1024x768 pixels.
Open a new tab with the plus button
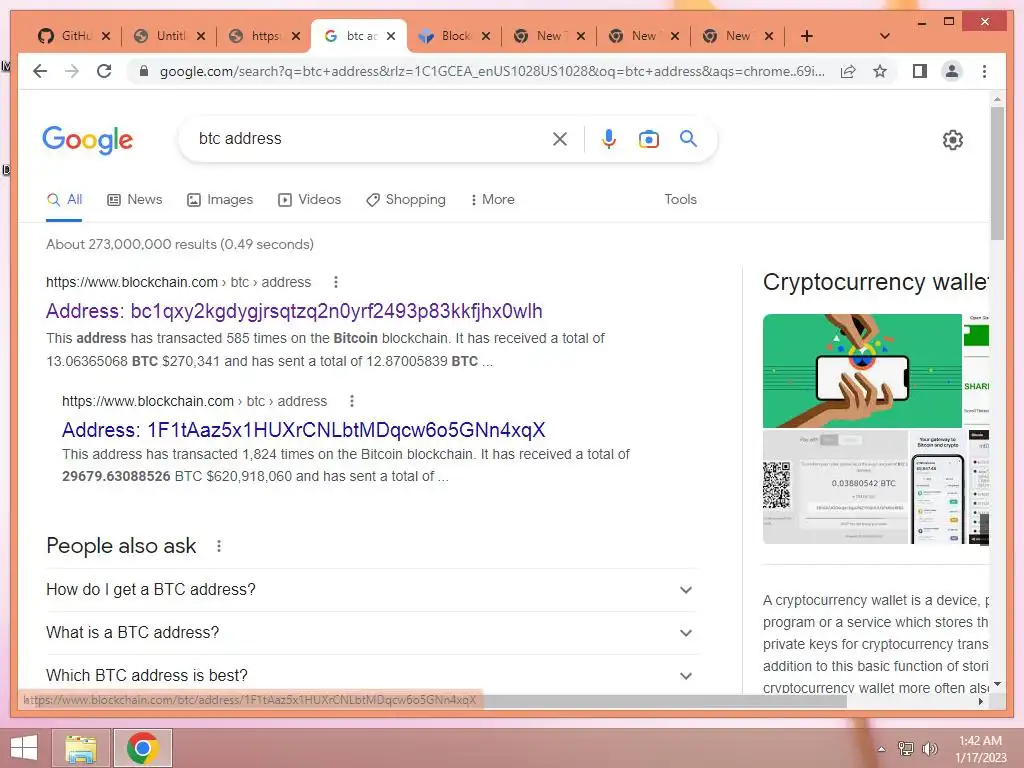click(807, 36)
